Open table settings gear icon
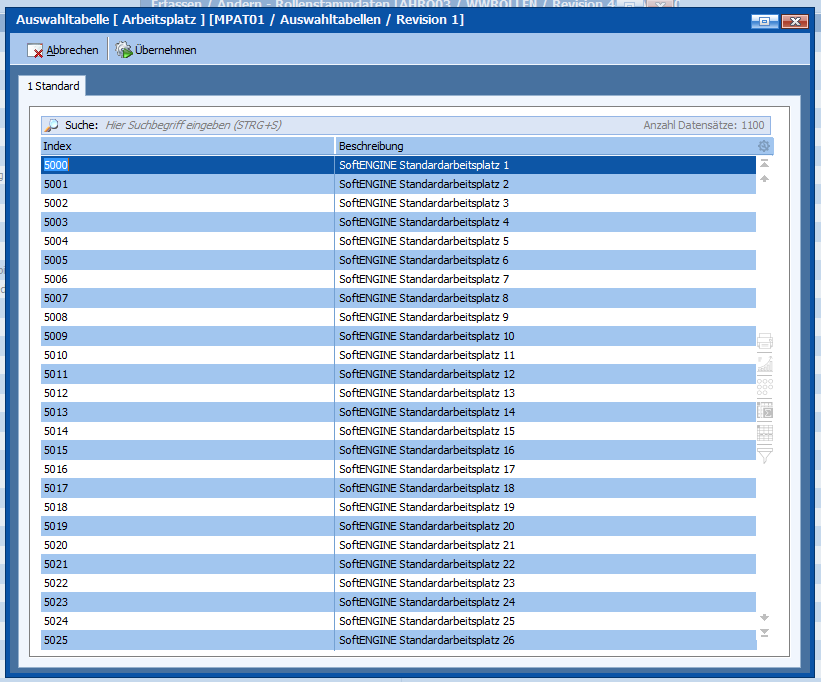Image resolution: width=821 pixels, height=682 pixels. click(764, 146)
